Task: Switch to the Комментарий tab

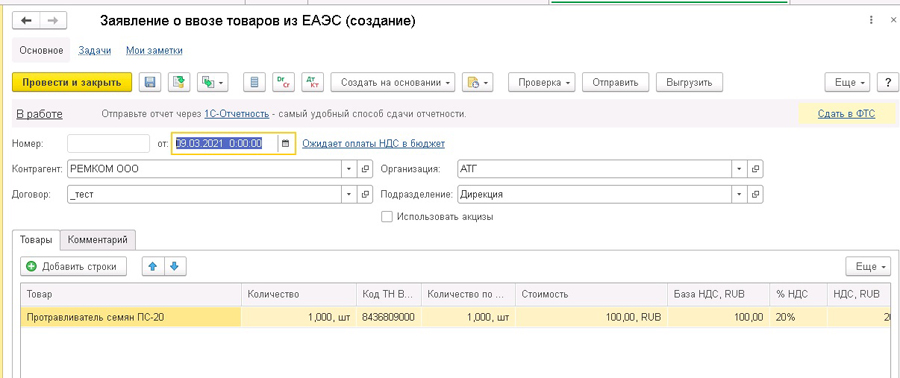Action: click(x=98, y=240)
